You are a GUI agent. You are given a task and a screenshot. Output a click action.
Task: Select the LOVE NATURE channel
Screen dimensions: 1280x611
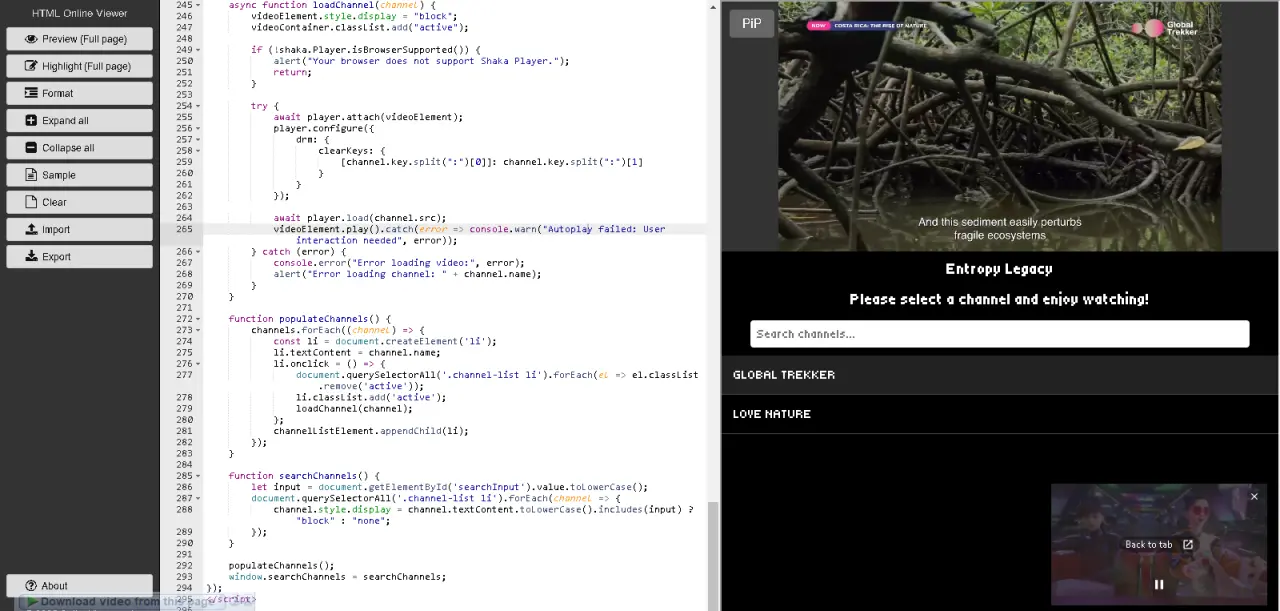coord(1000,414)
